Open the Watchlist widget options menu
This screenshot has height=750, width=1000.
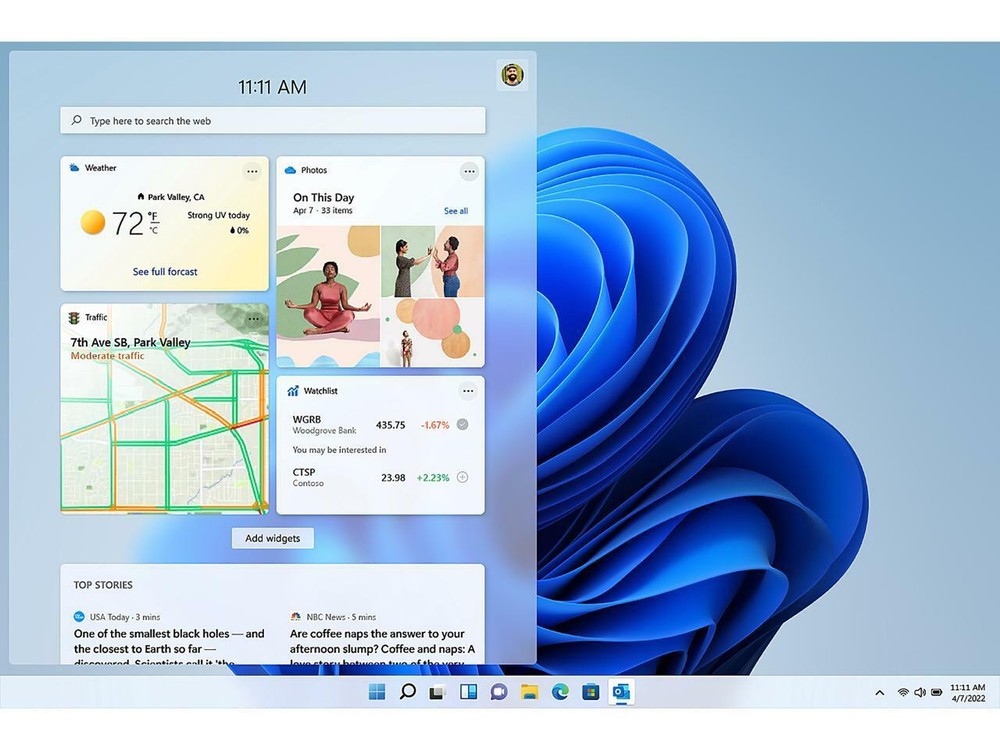click(468, 391)
